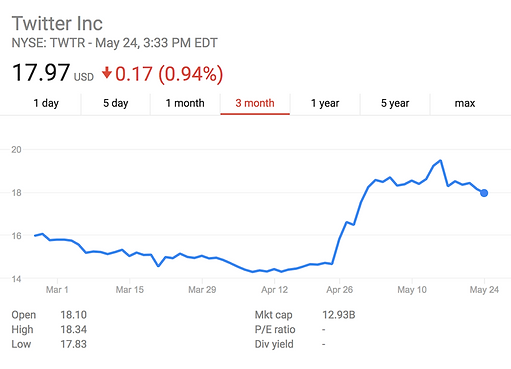511x369 pixels.
Task: Click the blue current price dot
Action: click(x=484, y=193)
